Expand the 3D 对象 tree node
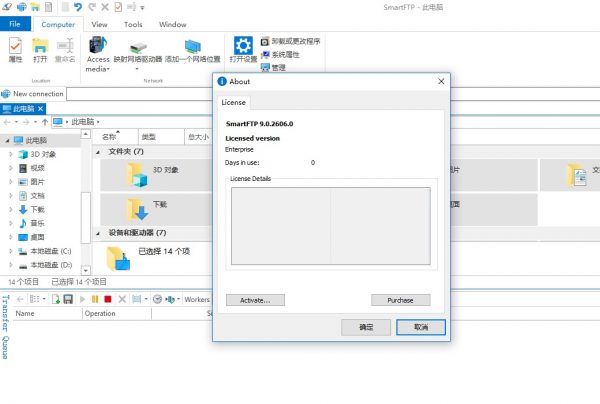The width and height of the screenshot is (600, 404). (x=11, y=154)
